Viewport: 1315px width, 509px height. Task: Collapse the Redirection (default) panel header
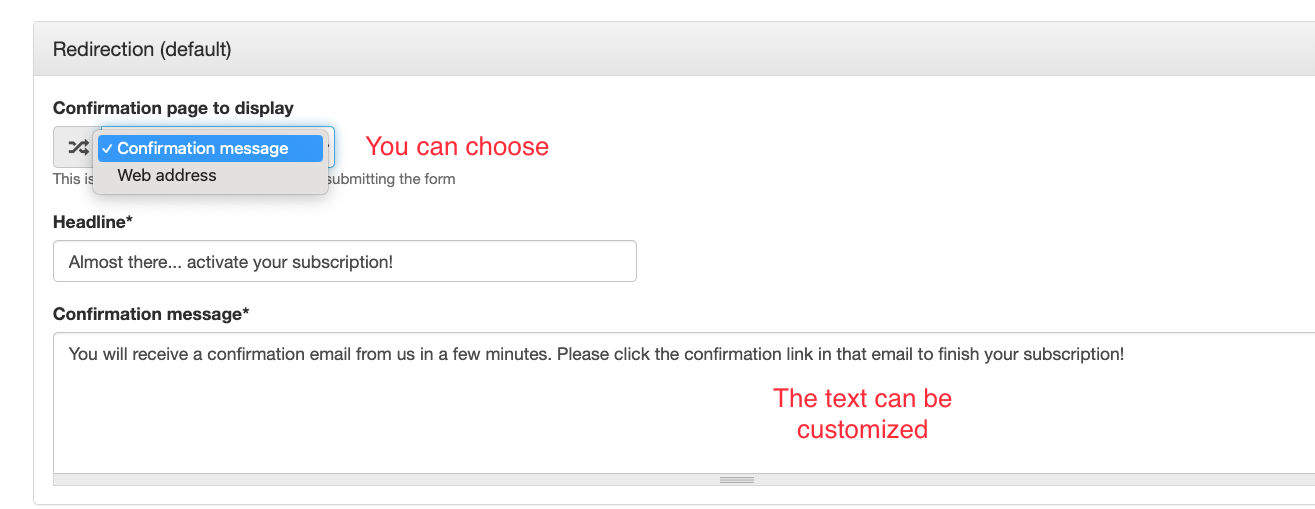(674, 49)
